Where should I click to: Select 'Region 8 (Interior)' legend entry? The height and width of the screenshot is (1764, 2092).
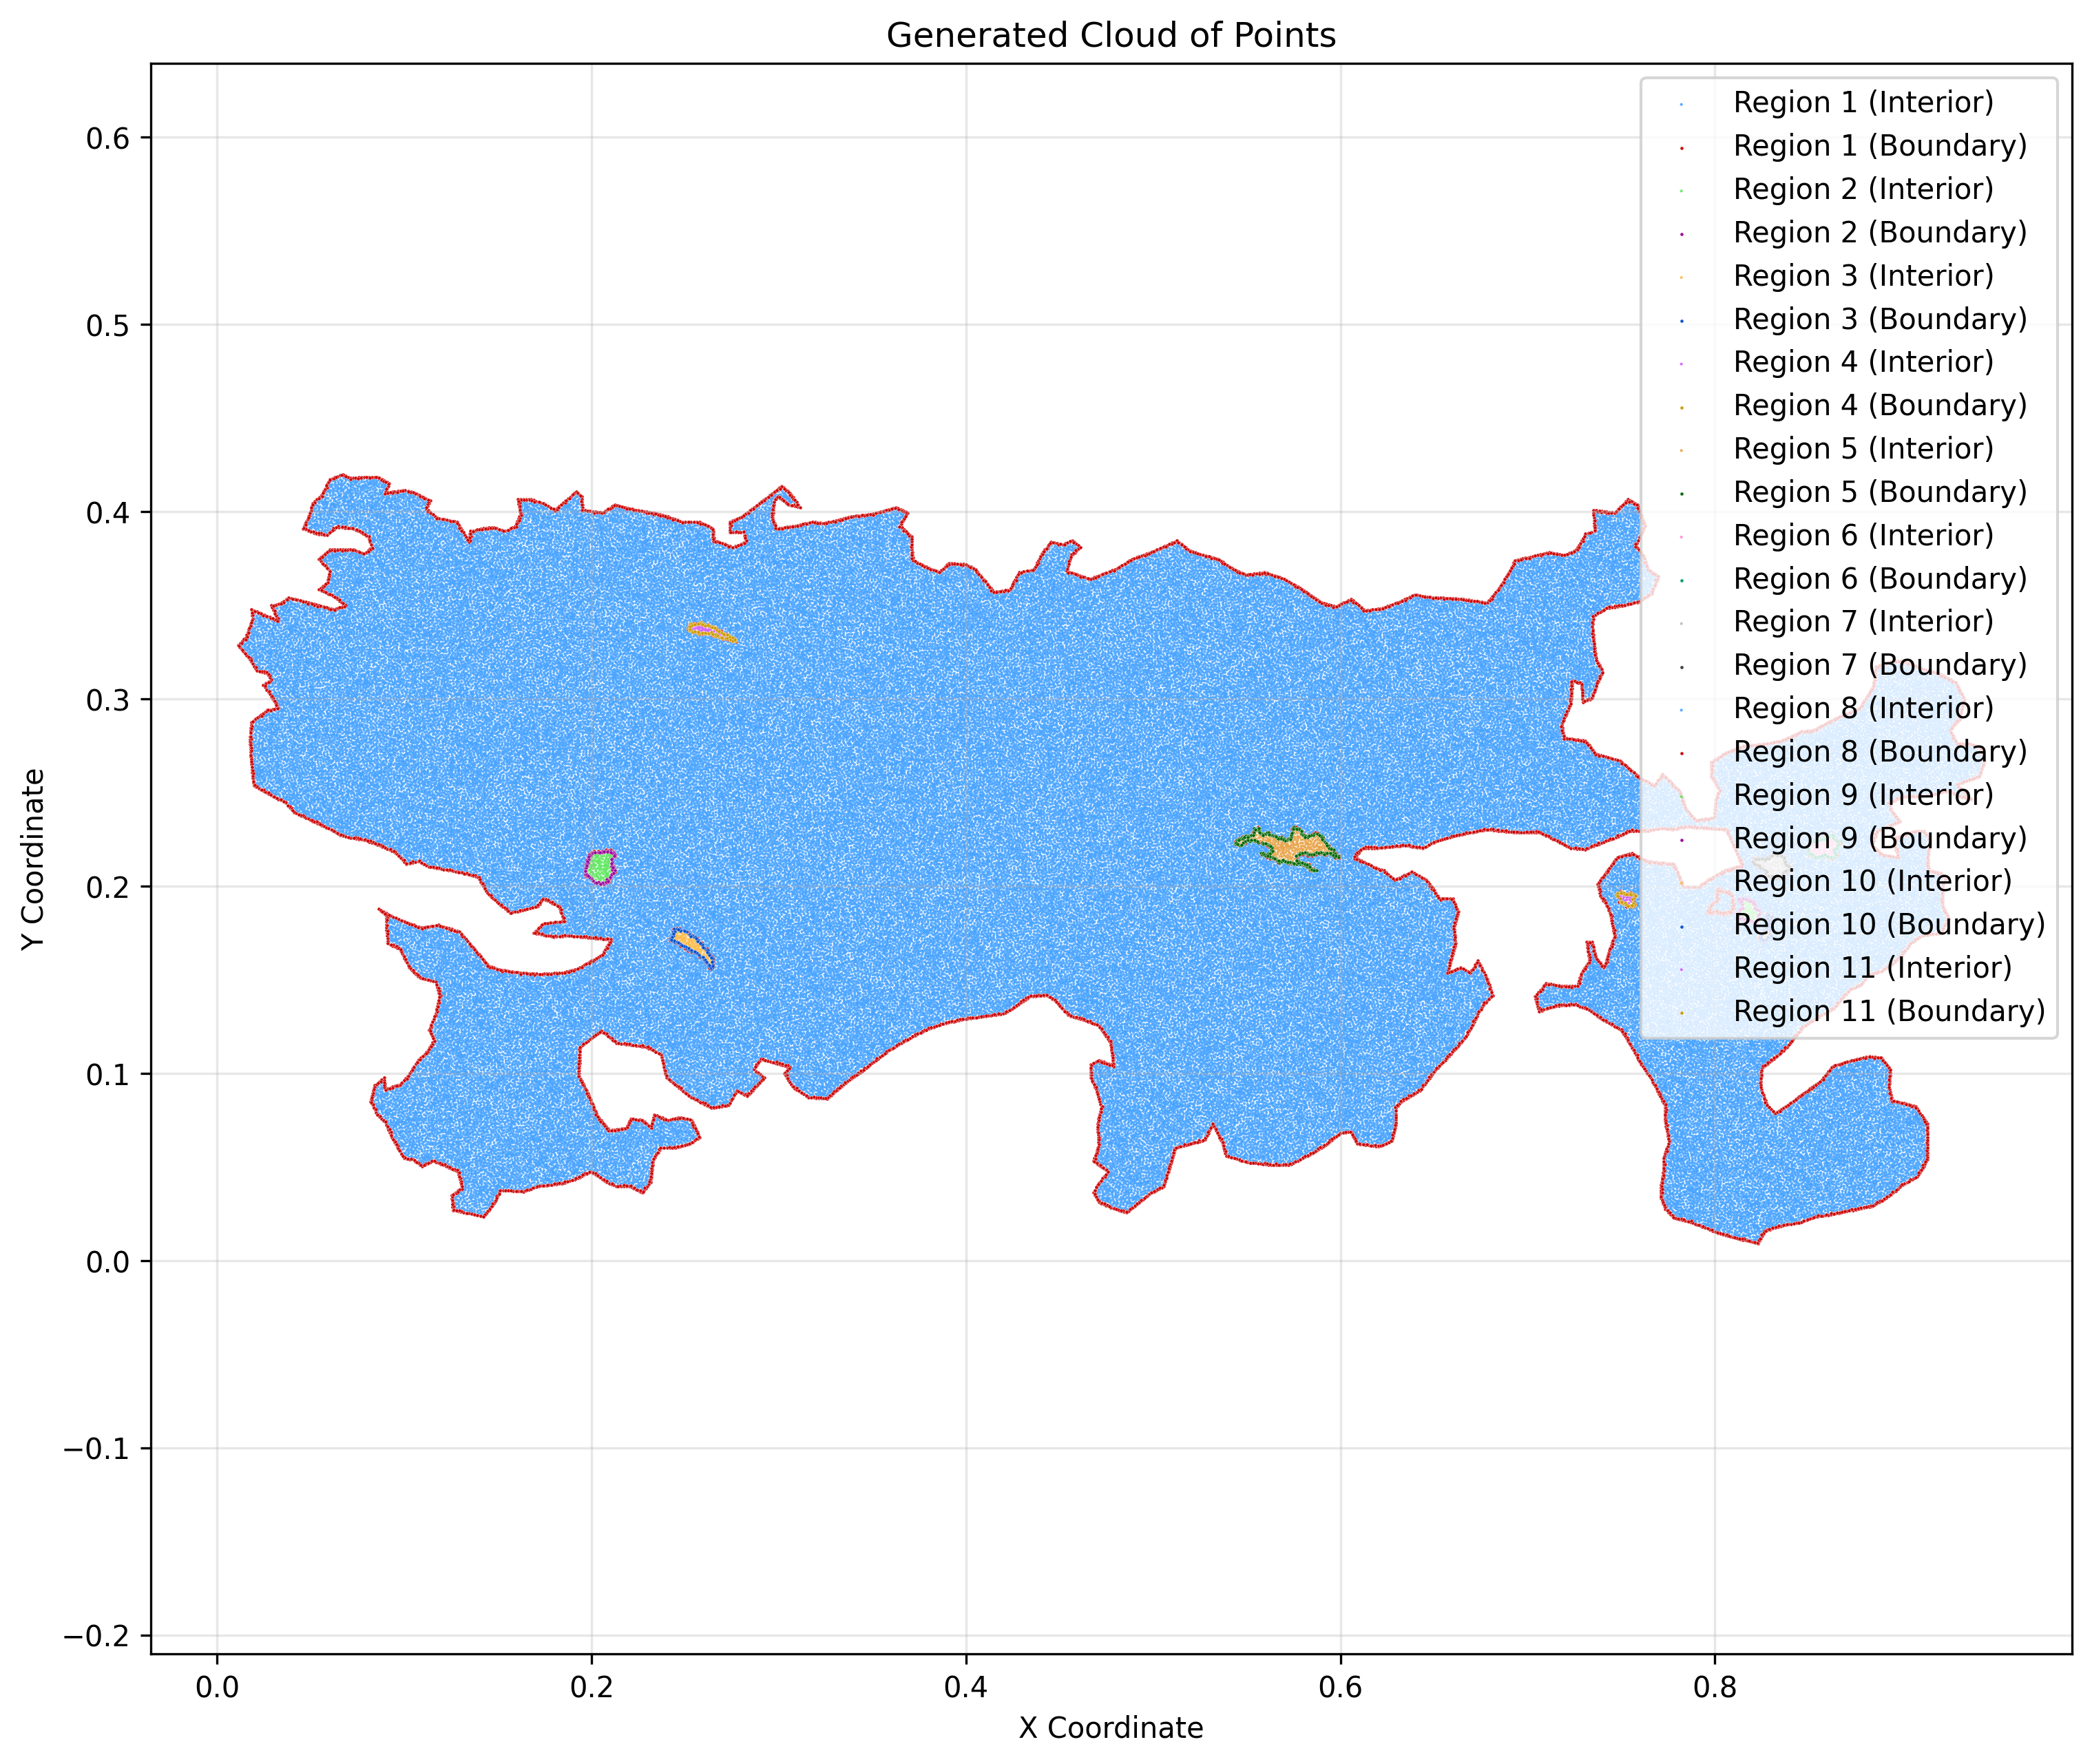[1862, 708]
